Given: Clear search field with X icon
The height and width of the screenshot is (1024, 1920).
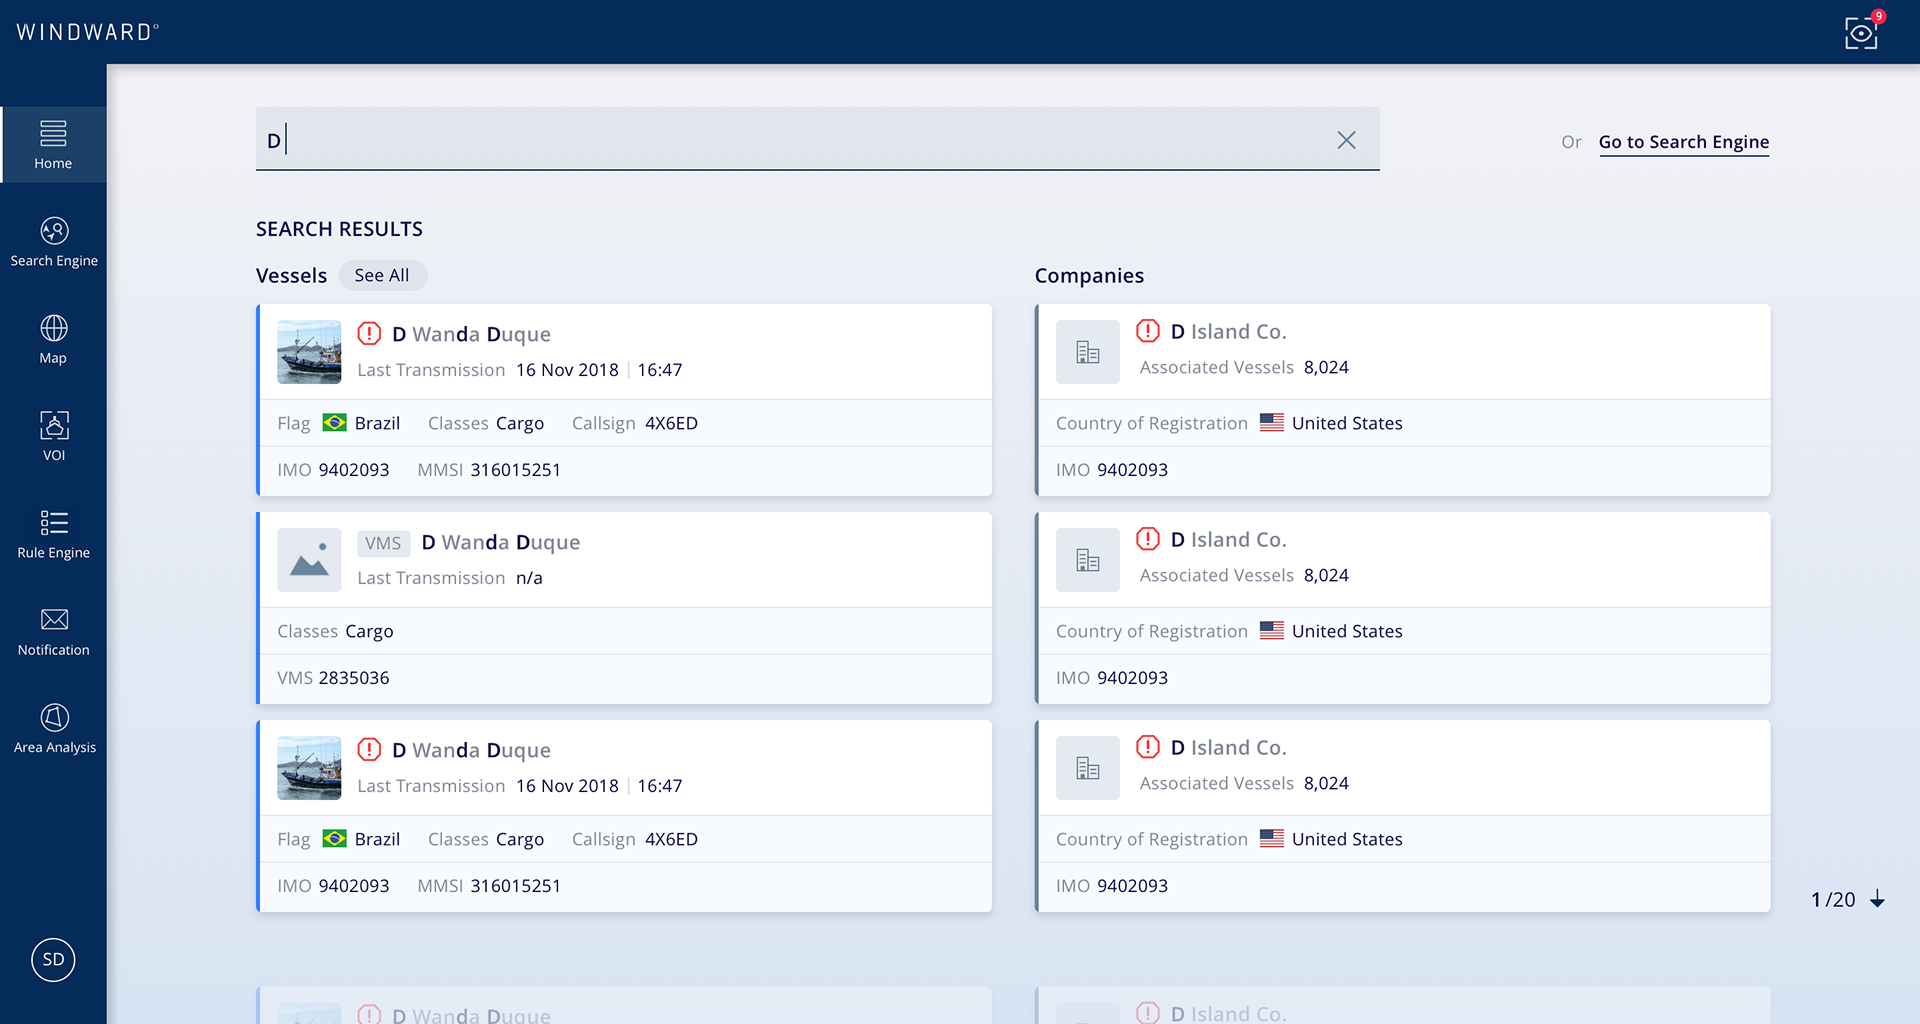Looking at the screenshot, I should click(1347, 140).
